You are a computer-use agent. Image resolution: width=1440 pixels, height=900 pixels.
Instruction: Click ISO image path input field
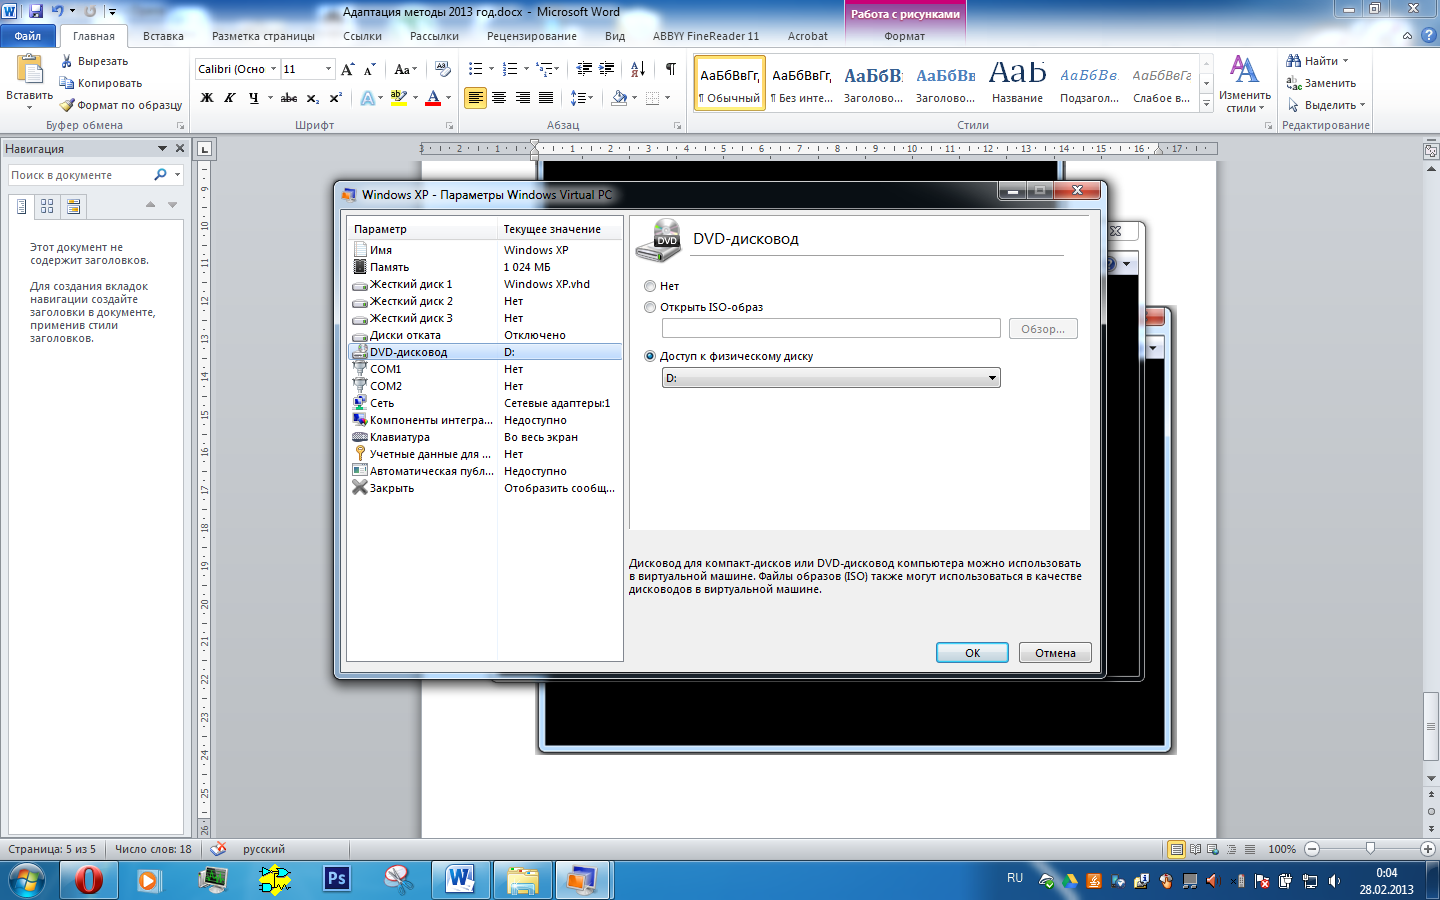pos(831,328)
